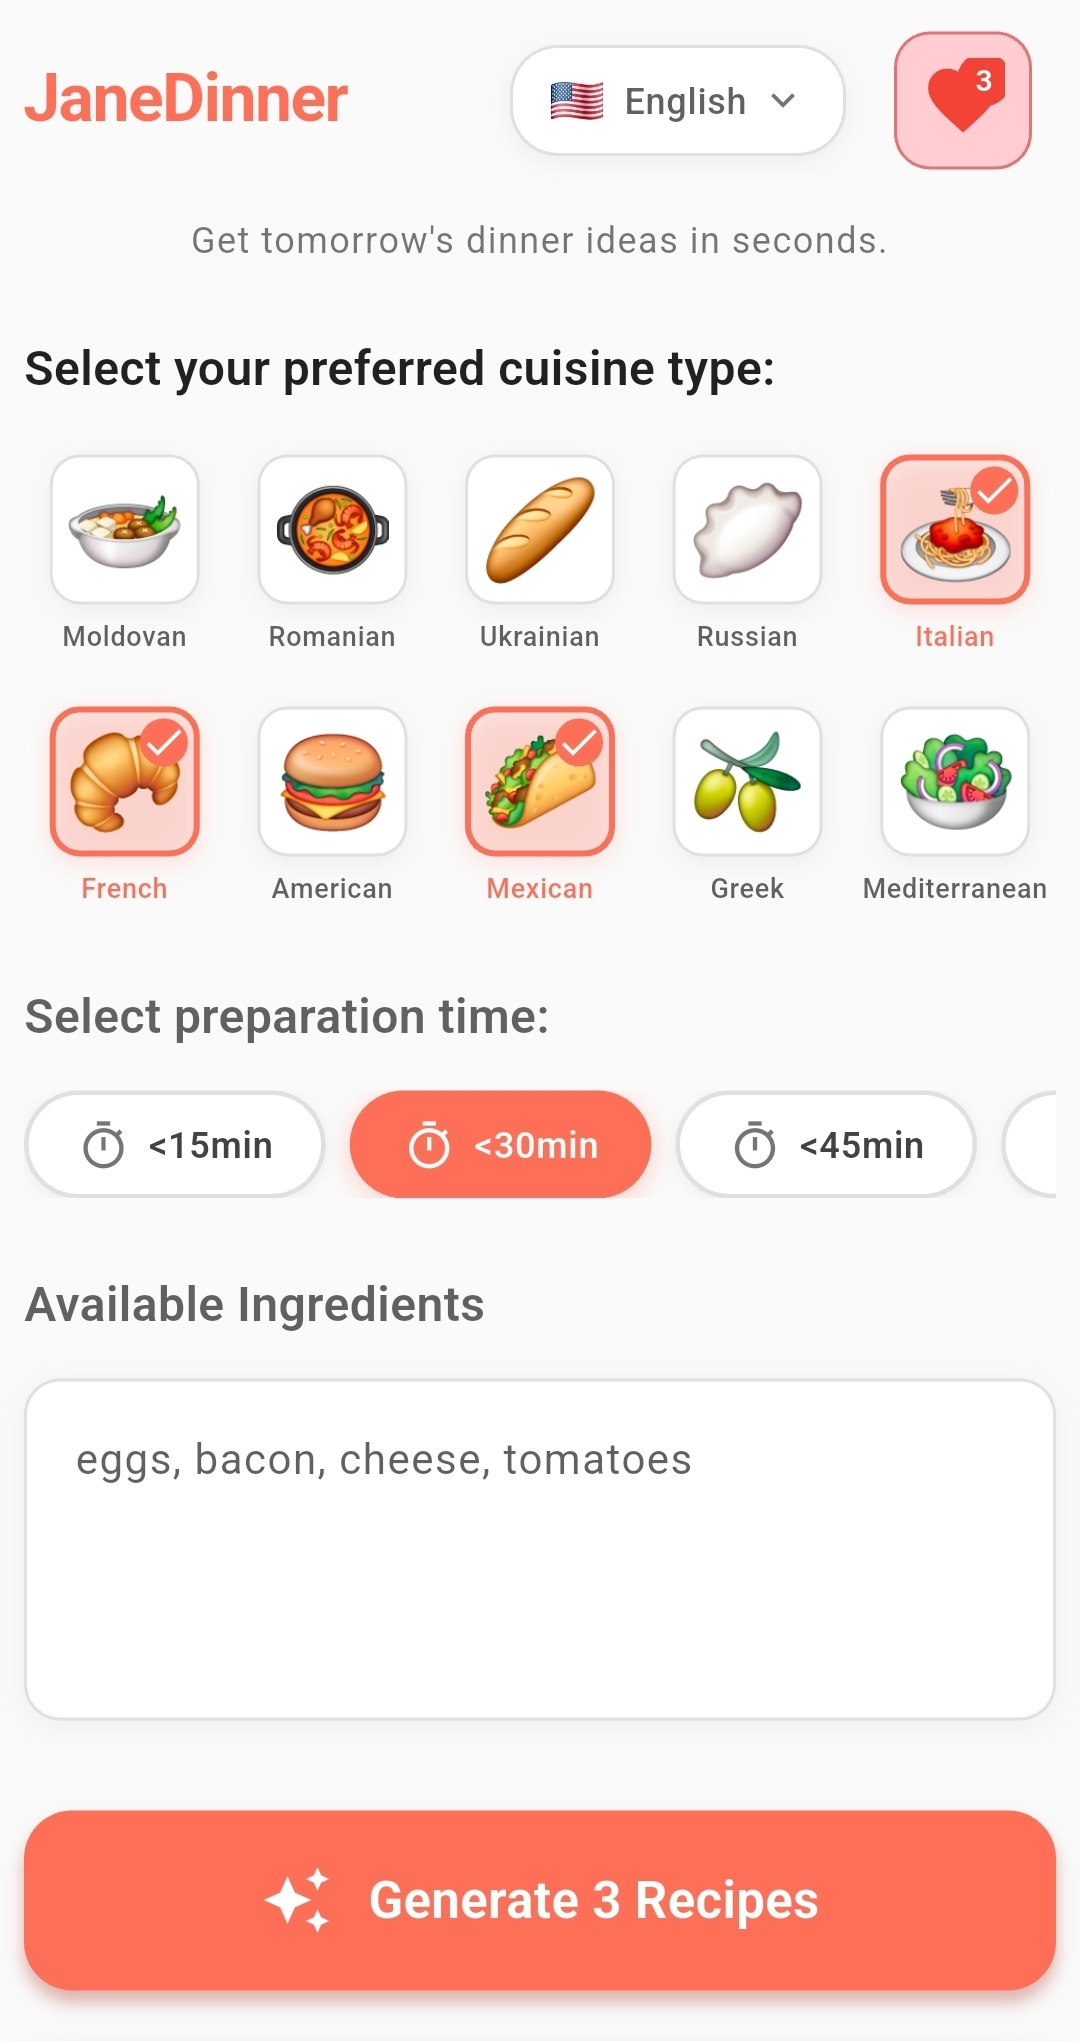Select the Moldovan cuisine bowl icon
The image size is (1080, 2041).
point(125,530)
